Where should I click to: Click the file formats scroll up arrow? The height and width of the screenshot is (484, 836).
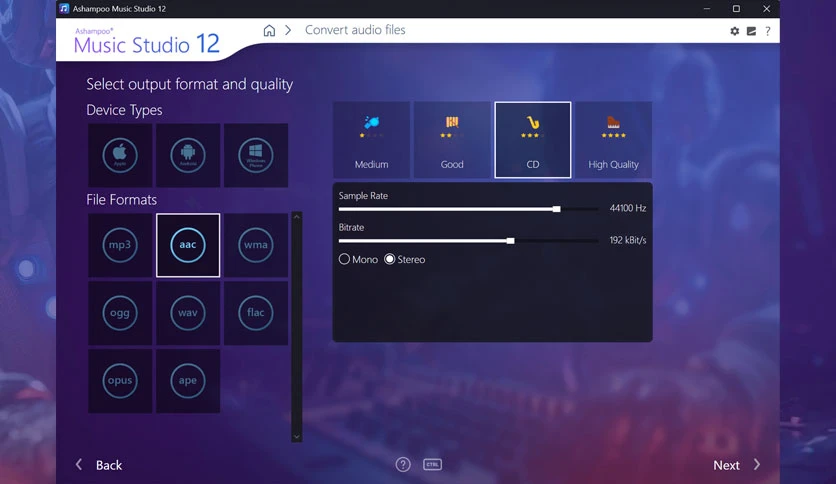(x=297, y=217)
